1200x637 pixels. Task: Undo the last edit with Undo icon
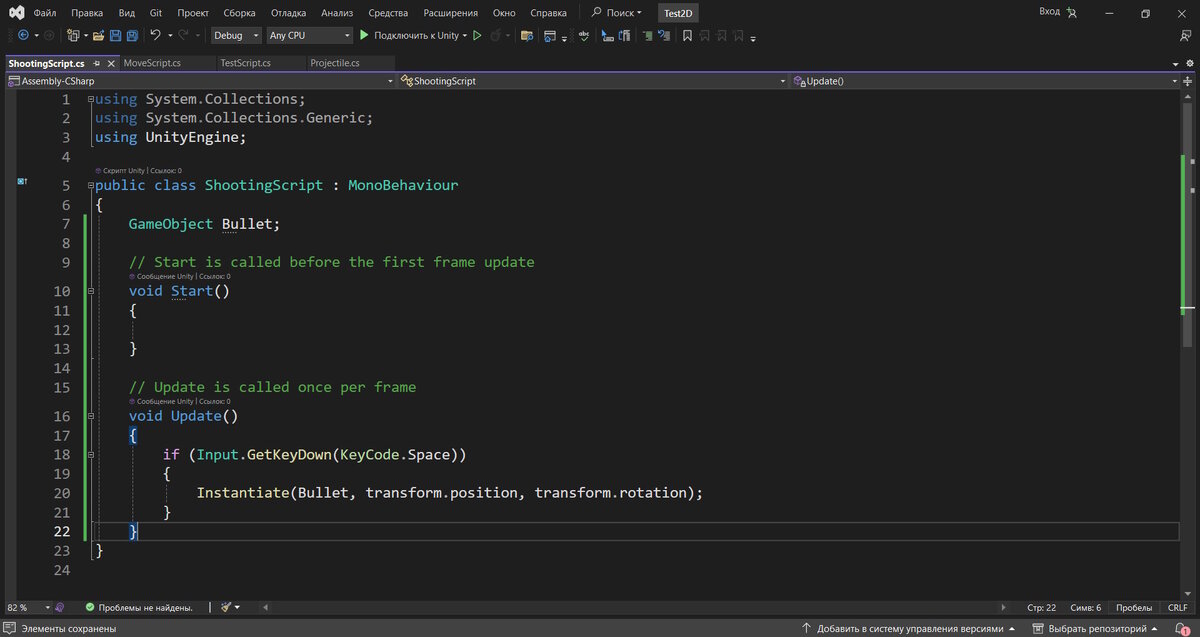[155, 35]
